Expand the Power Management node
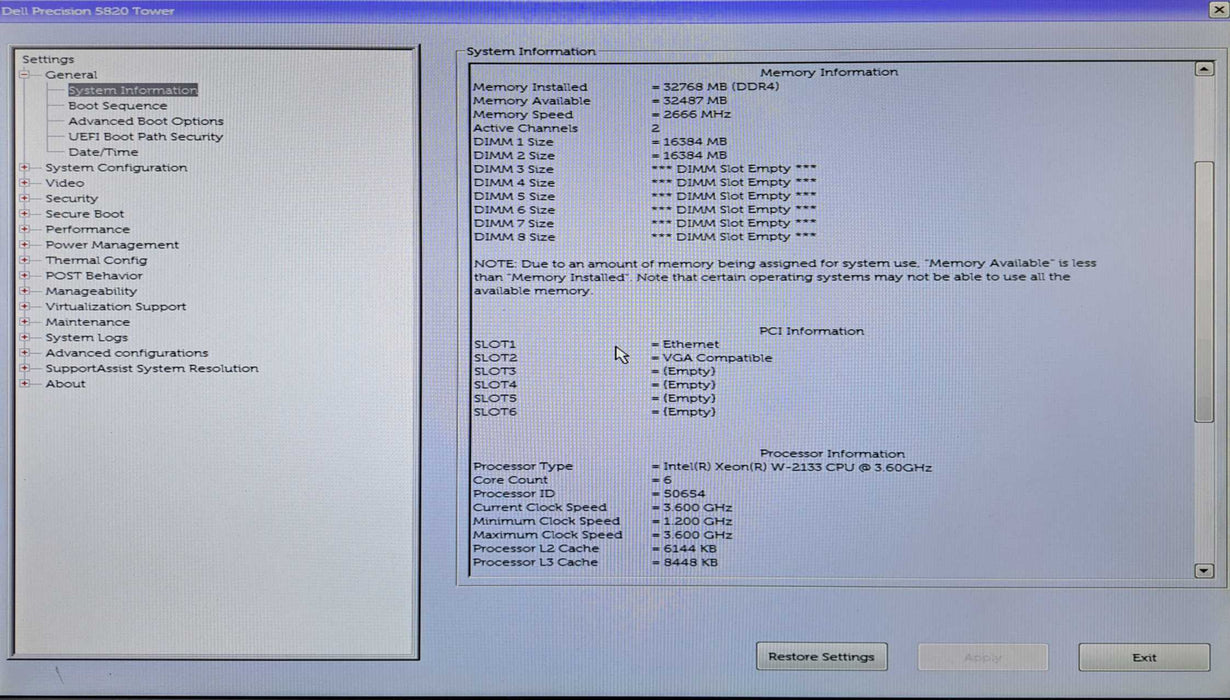 (x=24, y=245)
